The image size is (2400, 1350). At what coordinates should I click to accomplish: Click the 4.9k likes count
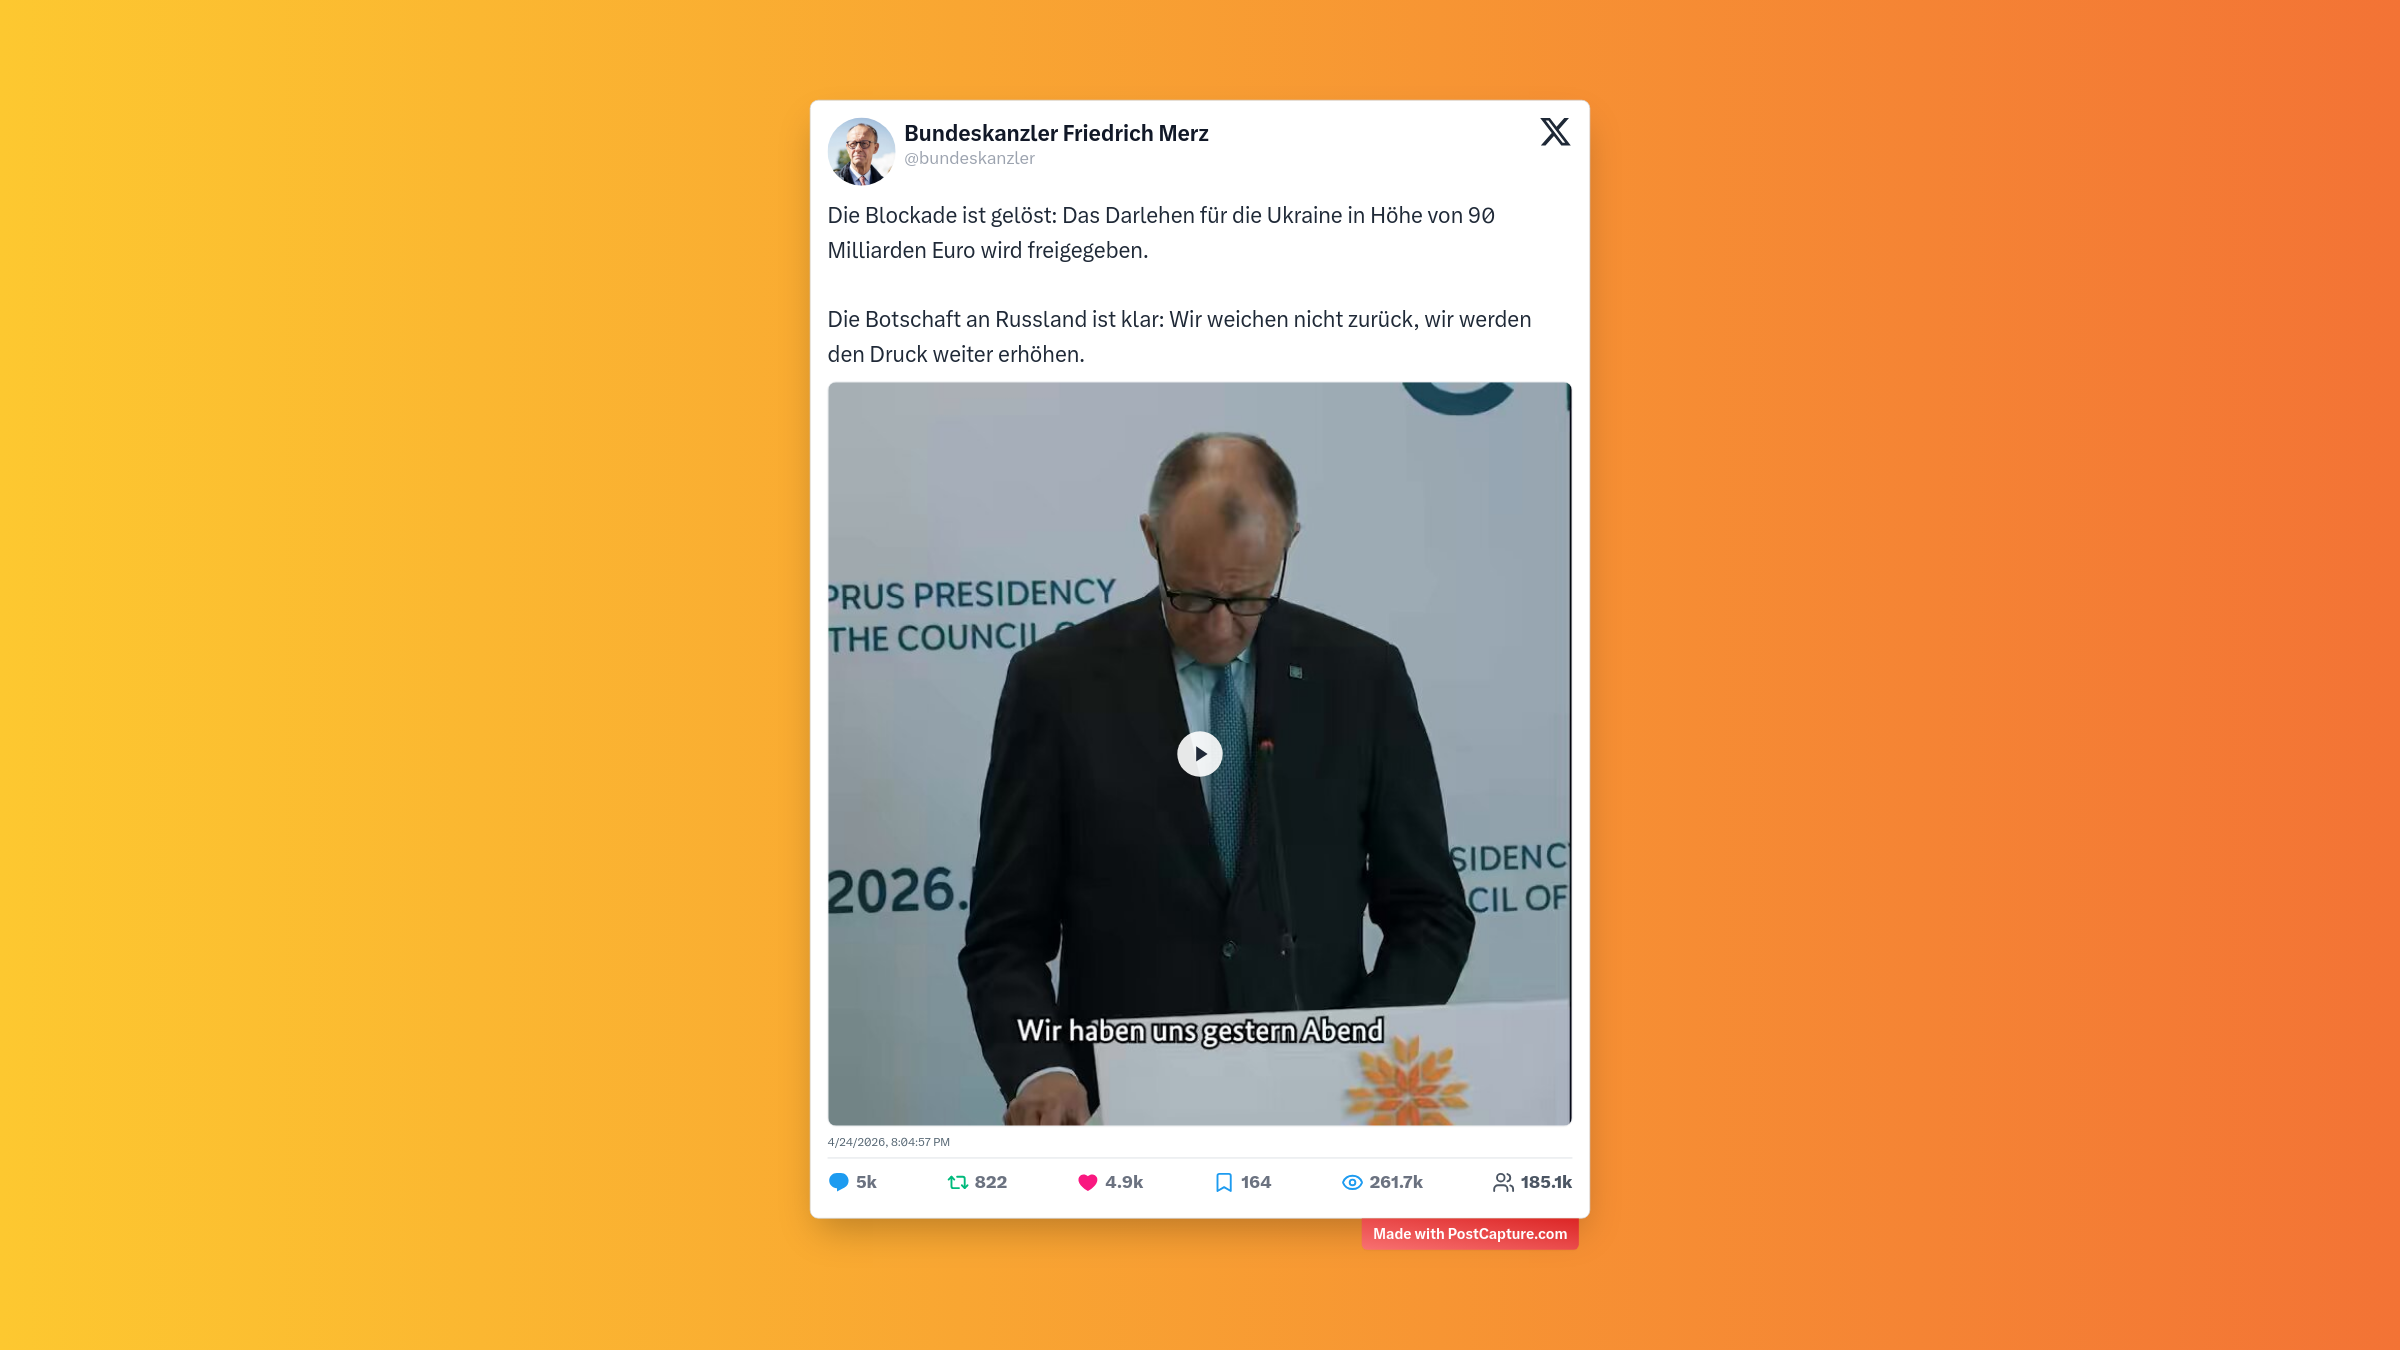[x=1124, y=1182]
